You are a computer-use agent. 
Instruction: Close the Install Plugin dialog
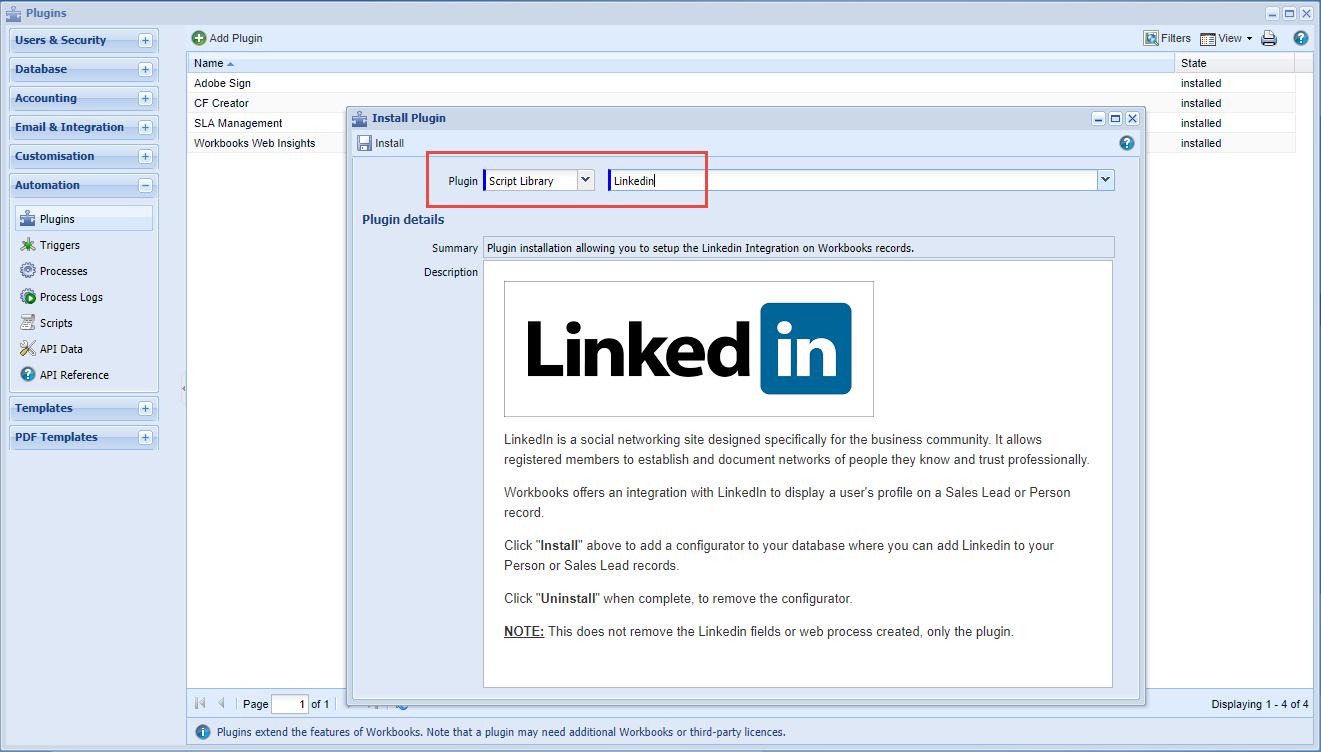pyautogui.click(x=1133, y=118)
